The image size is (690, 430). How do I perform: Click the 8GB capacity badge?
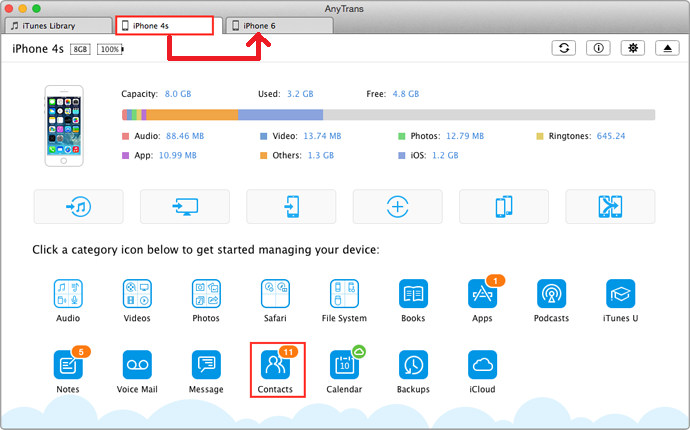point(80,49)
